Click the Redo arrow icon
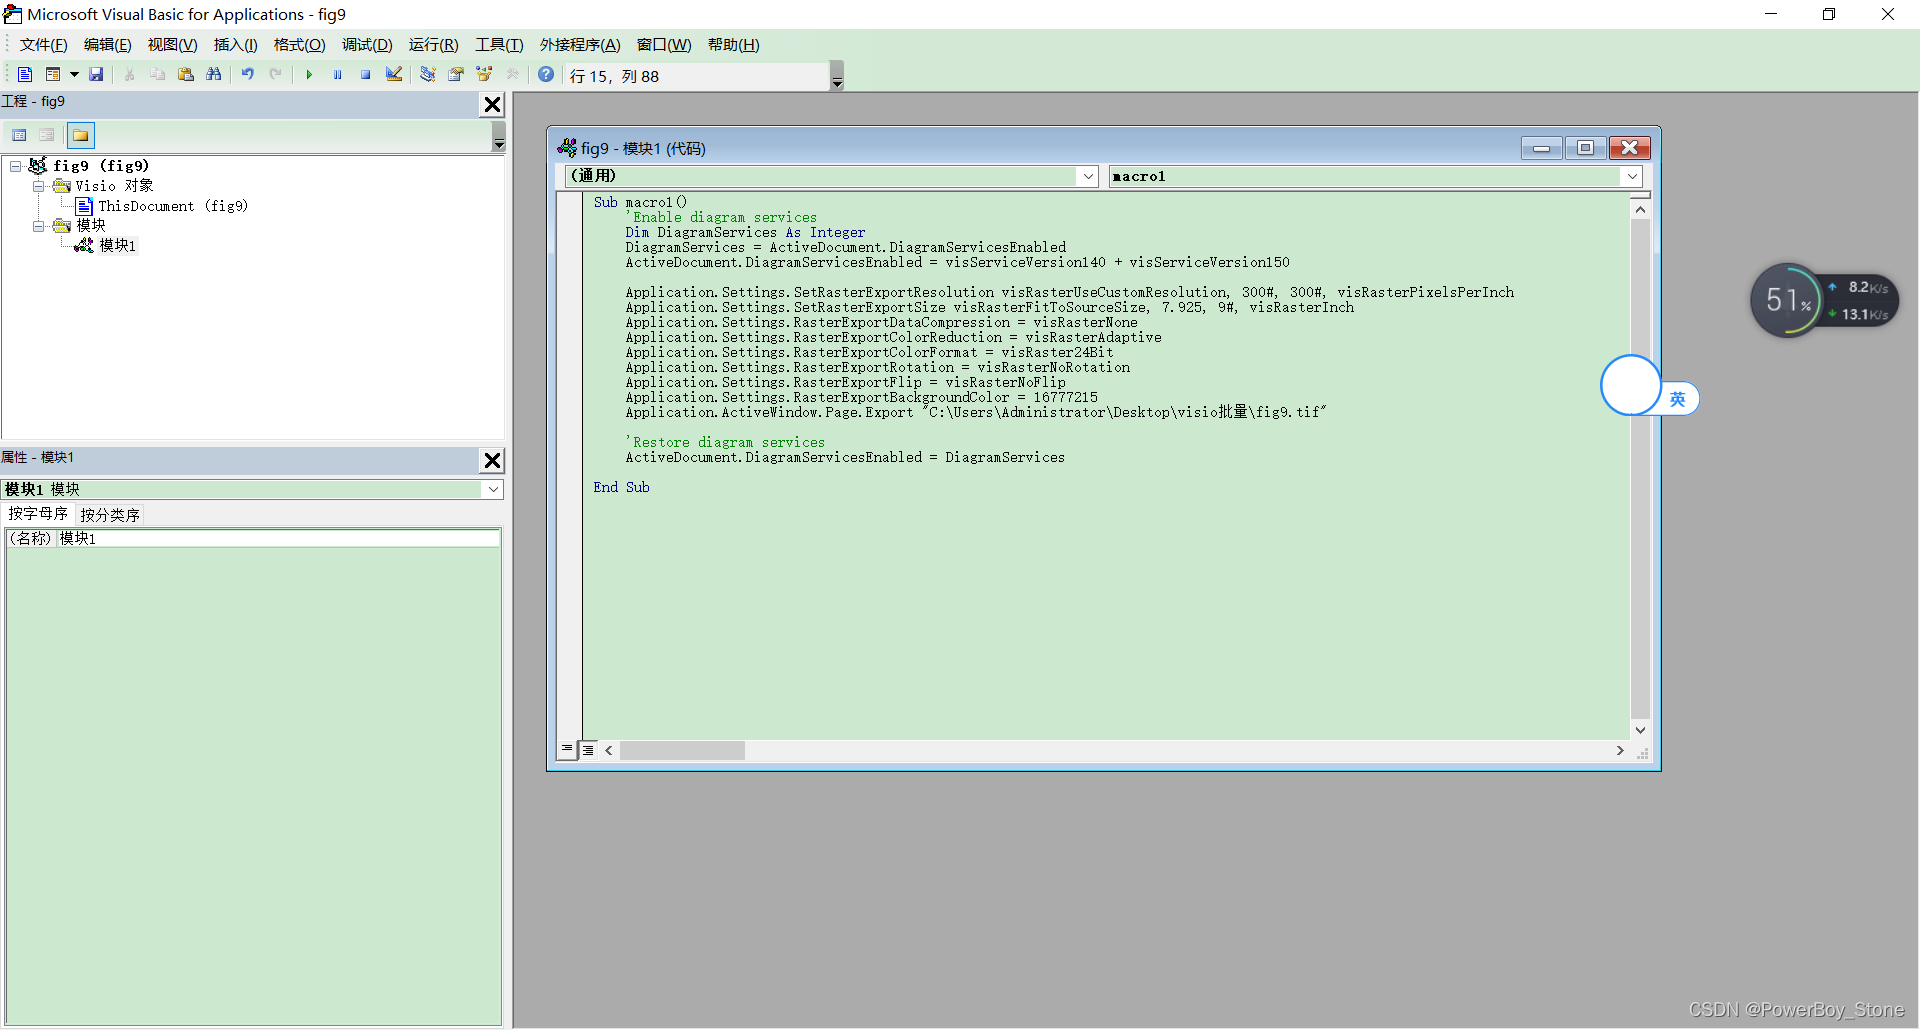 (275, 75)
